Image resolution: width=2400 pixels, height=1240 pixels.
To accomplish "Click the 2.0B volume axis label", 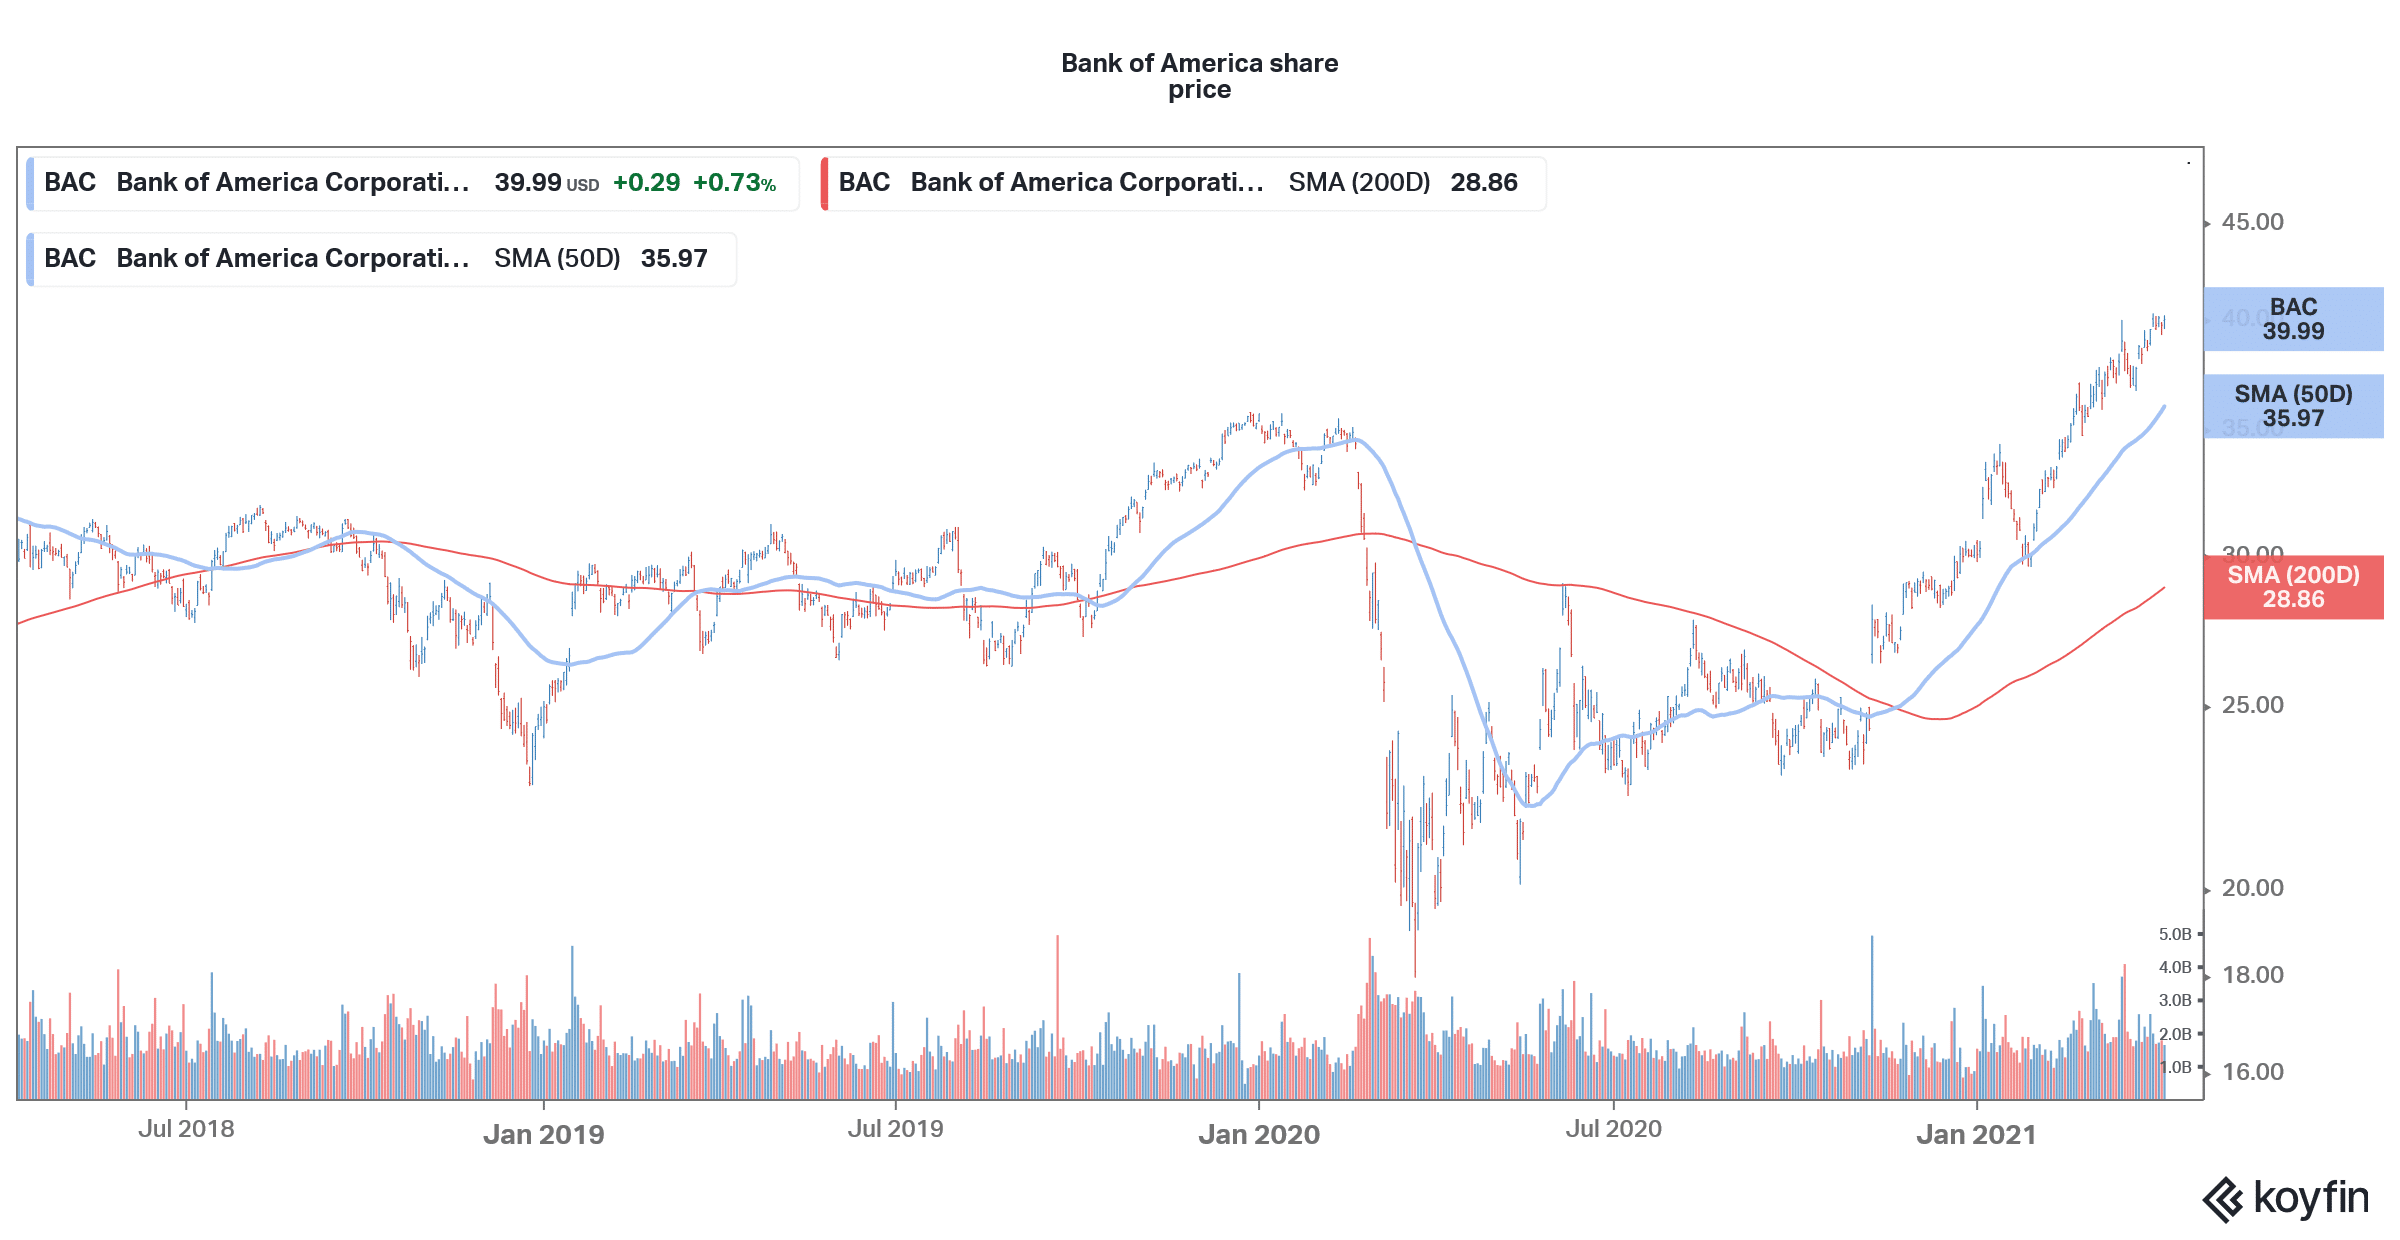I will [2175, 1034].
